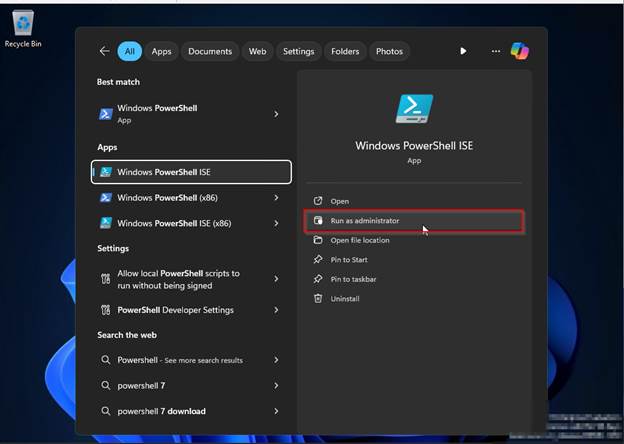
Task: Click the back arrow in search panel
Action: pos(104,51)
